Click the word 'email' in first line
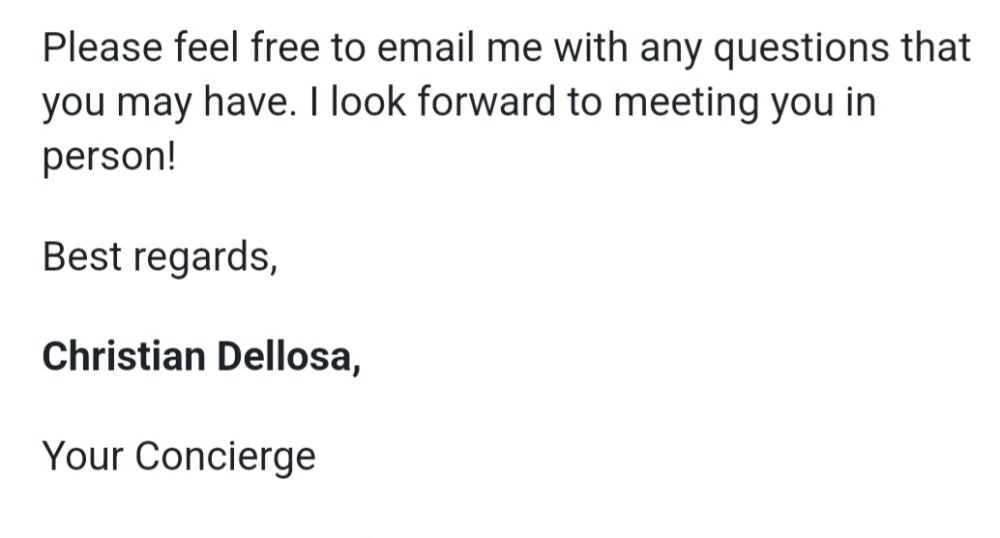The image size is (1000, 538). (426, 48)
